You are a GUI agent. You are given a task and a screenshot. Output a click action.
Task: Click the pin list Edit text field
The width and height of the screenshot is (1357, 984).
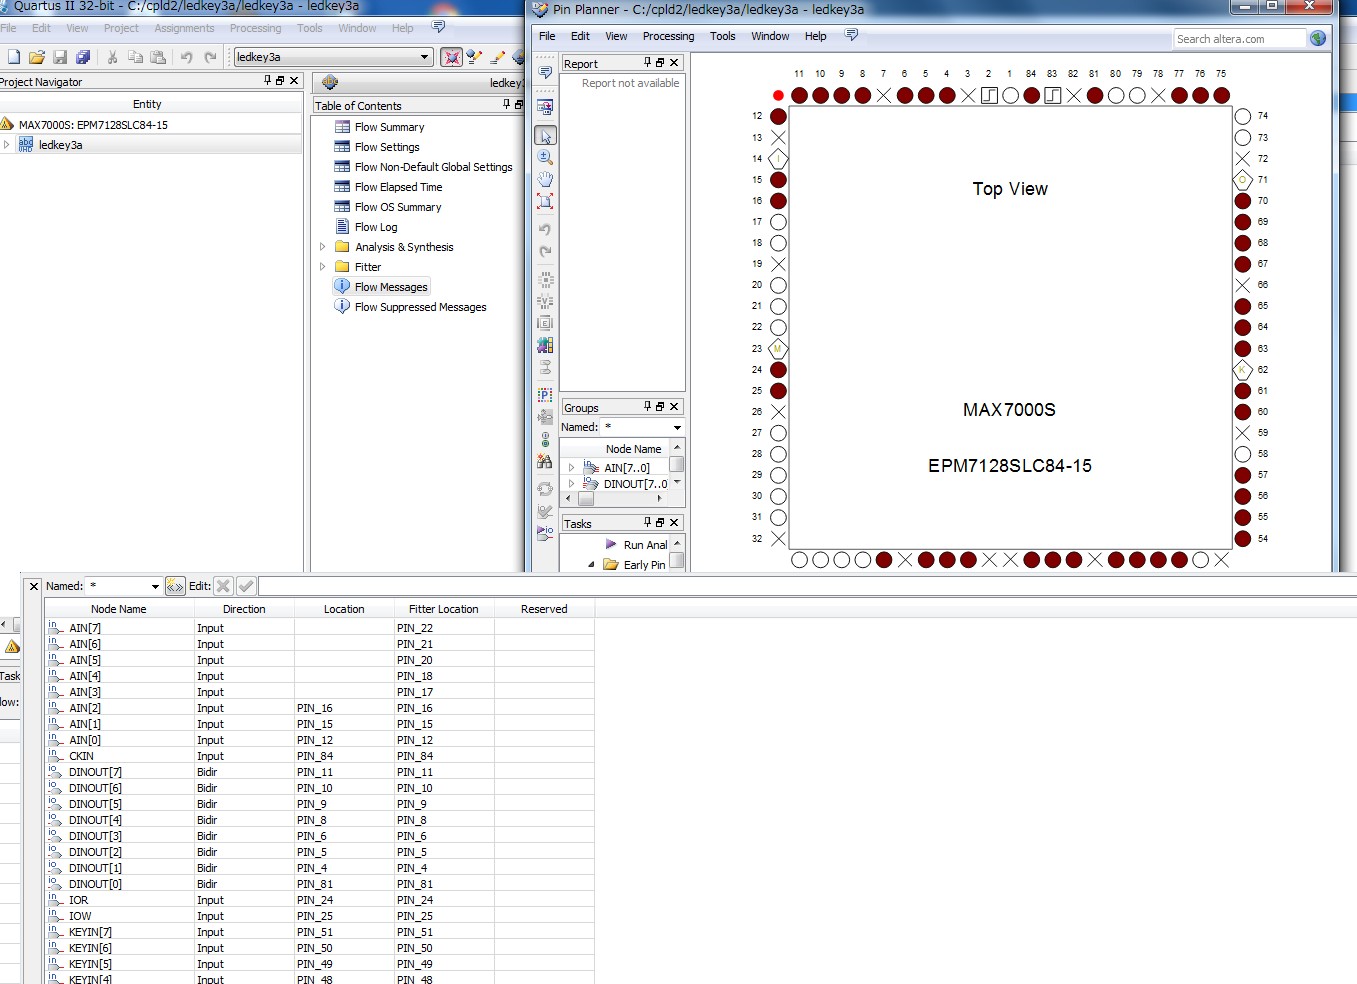tap(807, 586)
